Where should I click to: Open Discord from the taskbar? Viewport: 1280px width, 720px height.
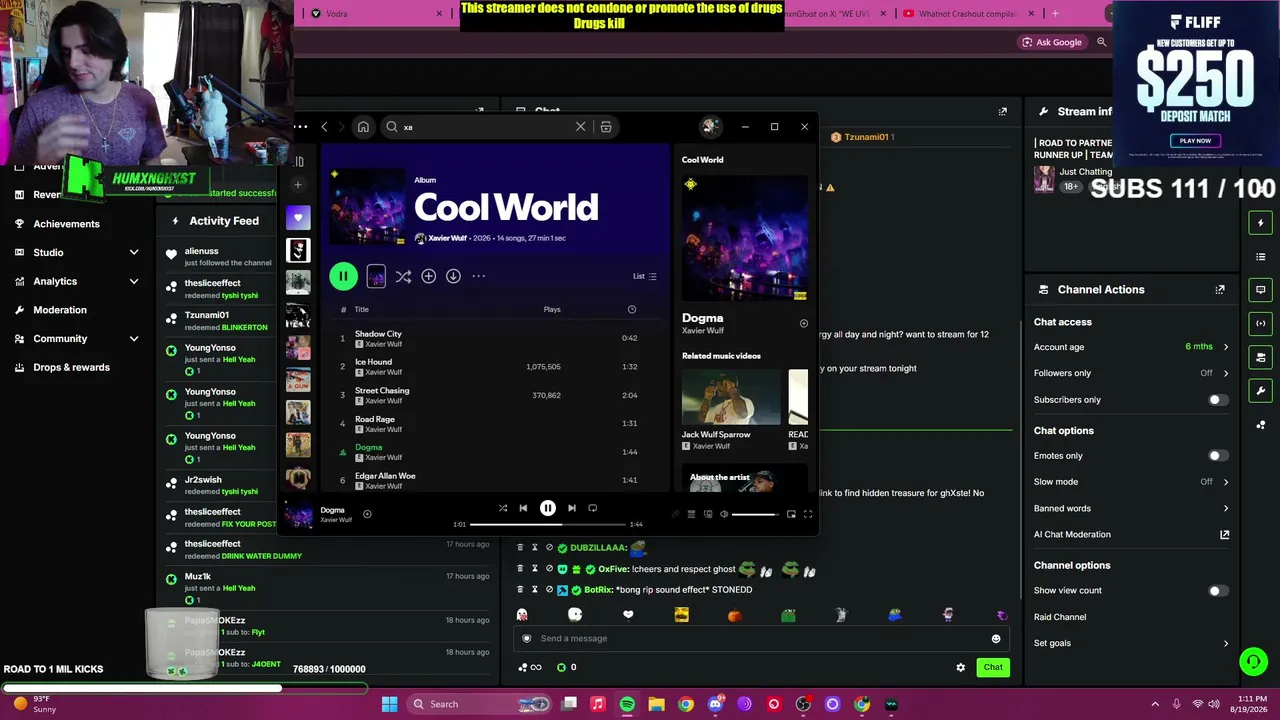coord(715,704)
